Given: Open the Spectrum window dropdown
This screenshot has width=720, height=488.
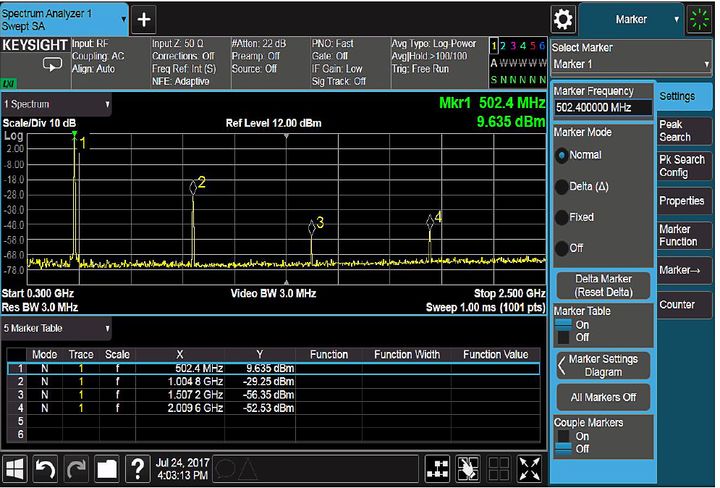Looking at the screenshot, I should [57, 104].
